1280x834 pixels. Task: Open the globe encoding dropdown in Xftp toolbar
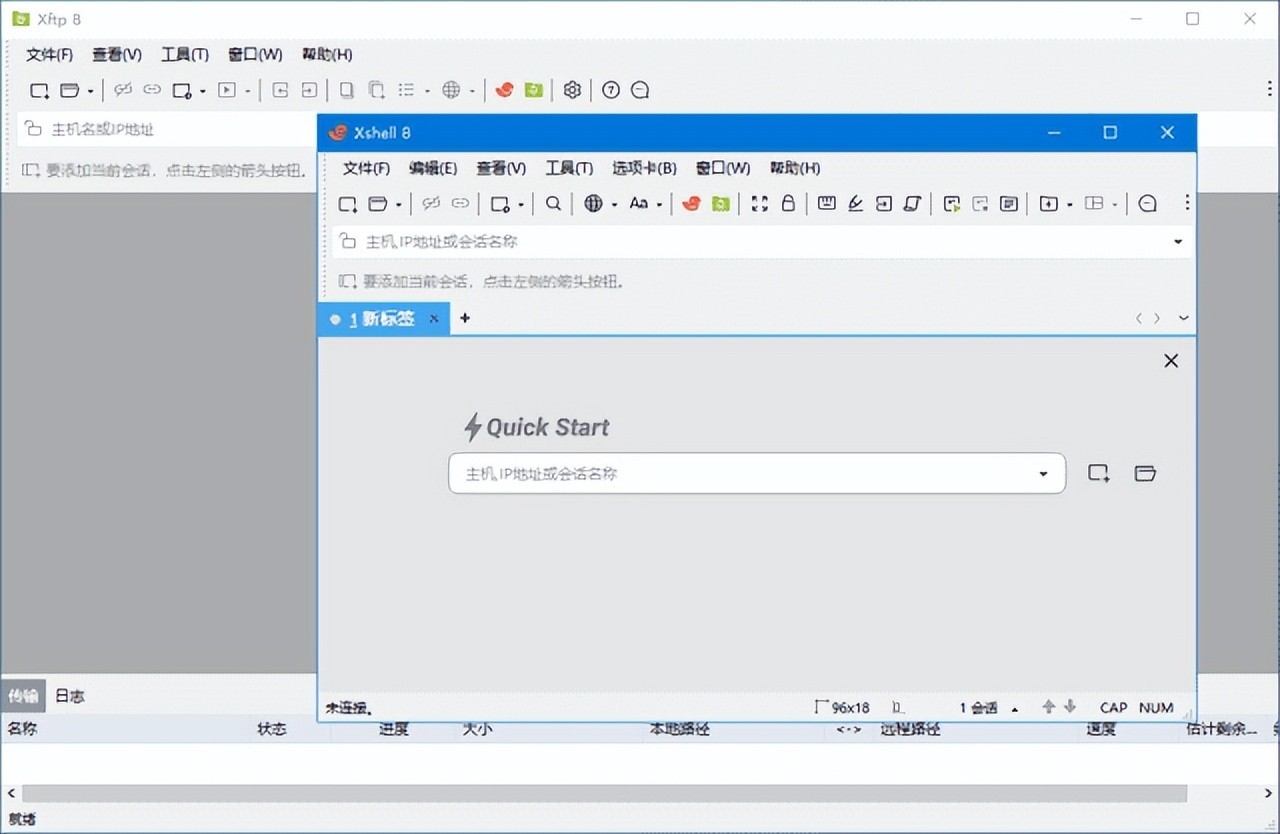tap(472, 91)
